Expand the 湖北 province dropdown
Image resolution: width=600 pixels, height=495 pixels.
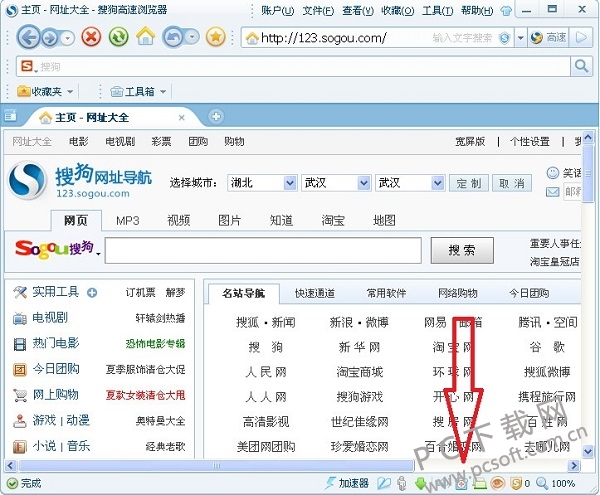coord(290,183)
